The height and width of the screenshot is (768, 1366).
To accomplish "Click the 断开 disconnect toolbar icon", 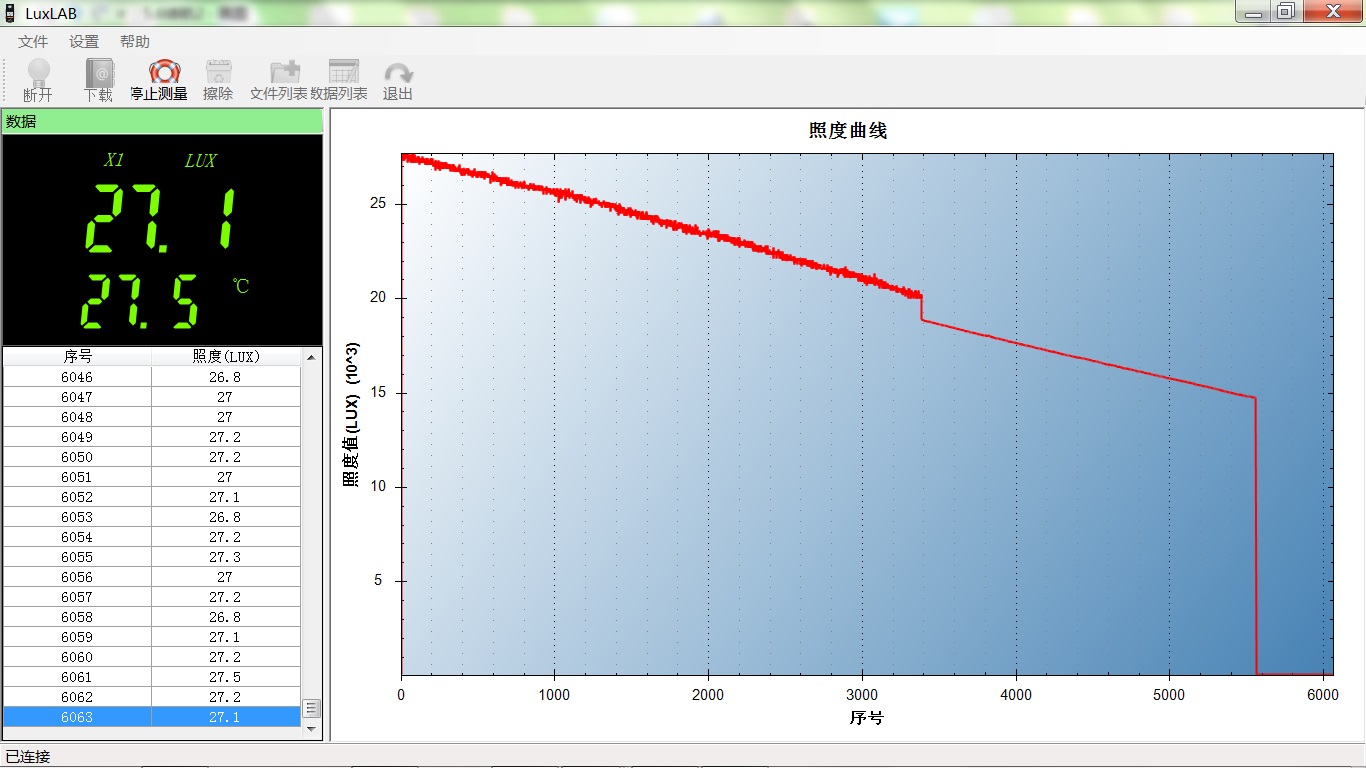I will [x=38, y=80].
